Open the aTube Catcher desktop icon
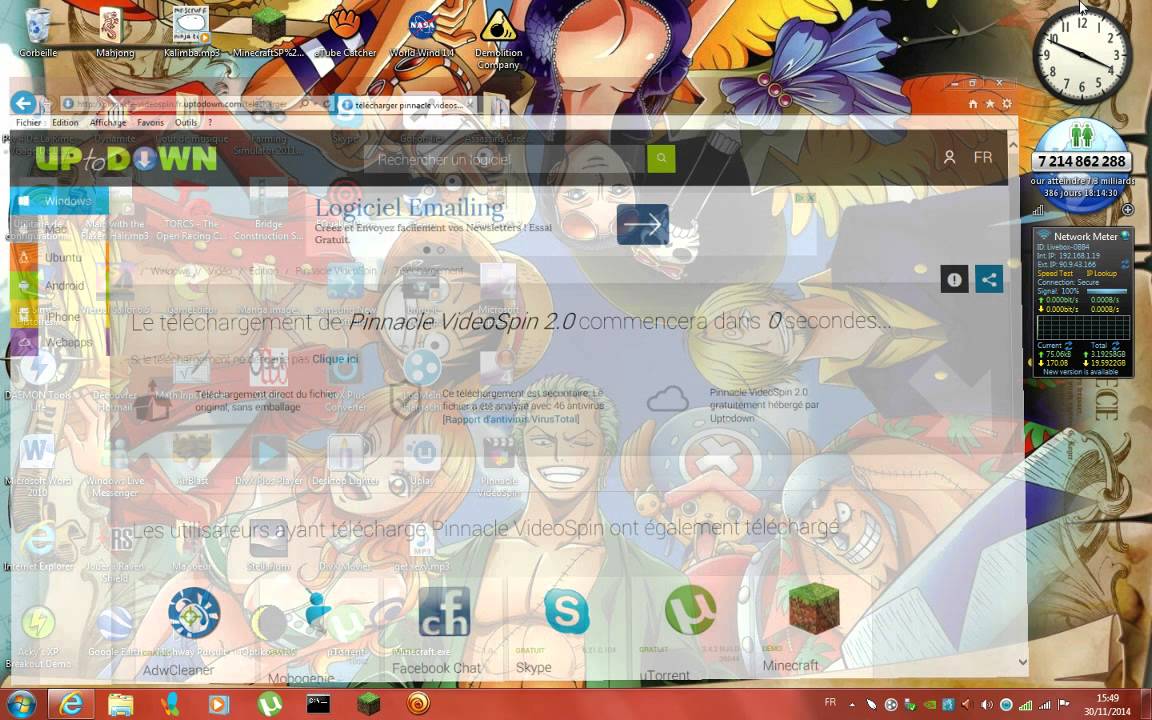Screen dimensions: 1152x720 [345, 31]
